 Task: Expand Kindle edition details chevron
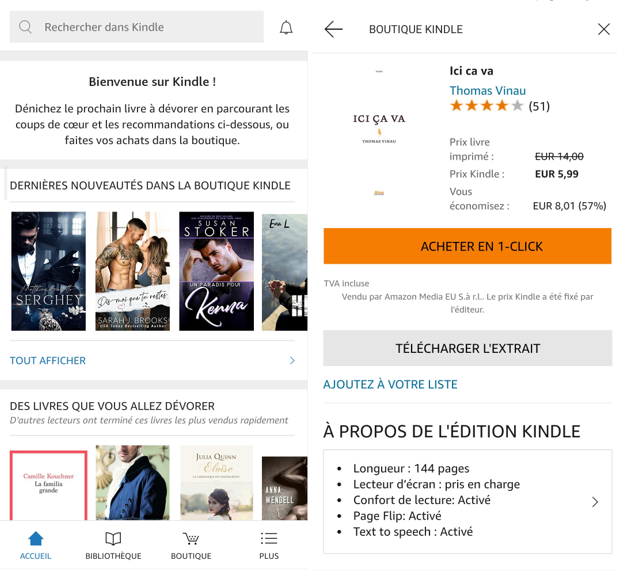[x=595, y=502]
